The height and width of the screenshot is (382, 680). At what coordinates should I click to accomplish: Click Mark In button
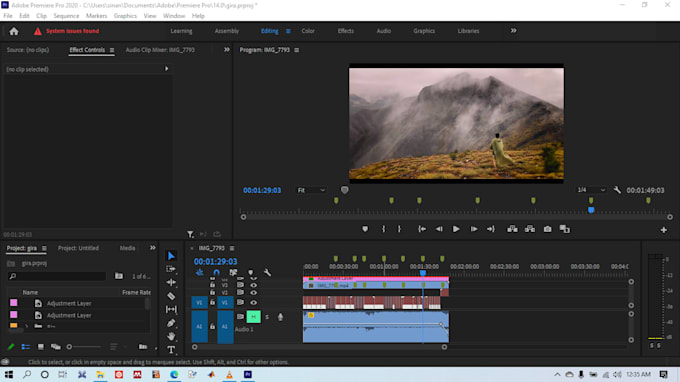[383, 229]
